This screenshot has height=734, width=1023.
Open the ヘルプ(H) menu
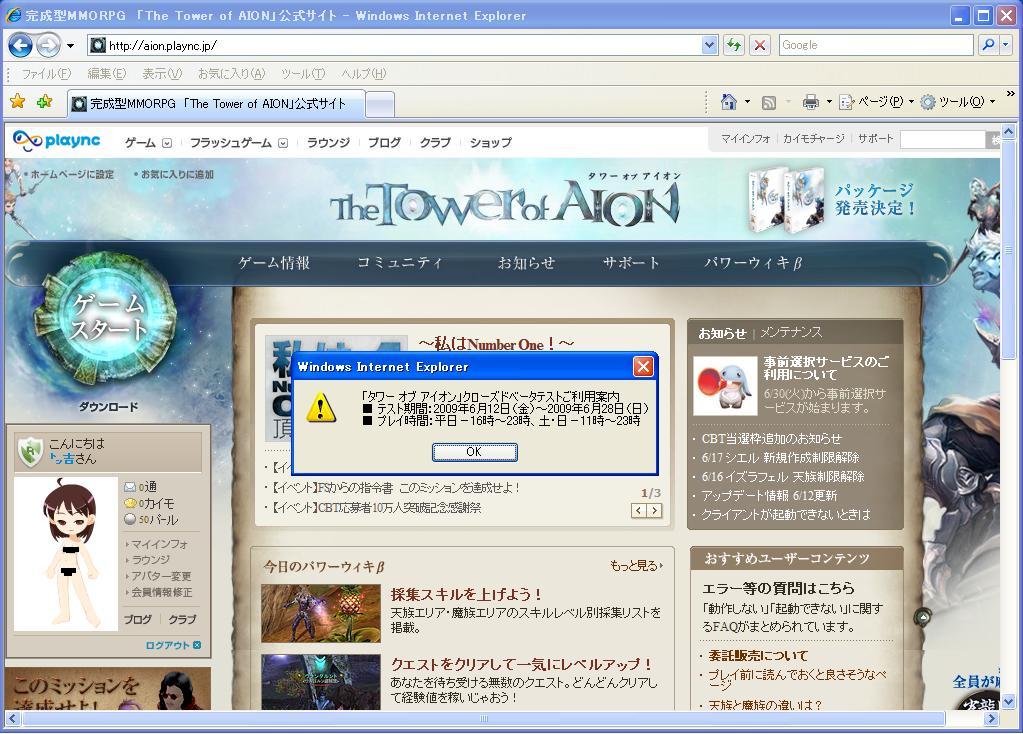tap(363, 74)
